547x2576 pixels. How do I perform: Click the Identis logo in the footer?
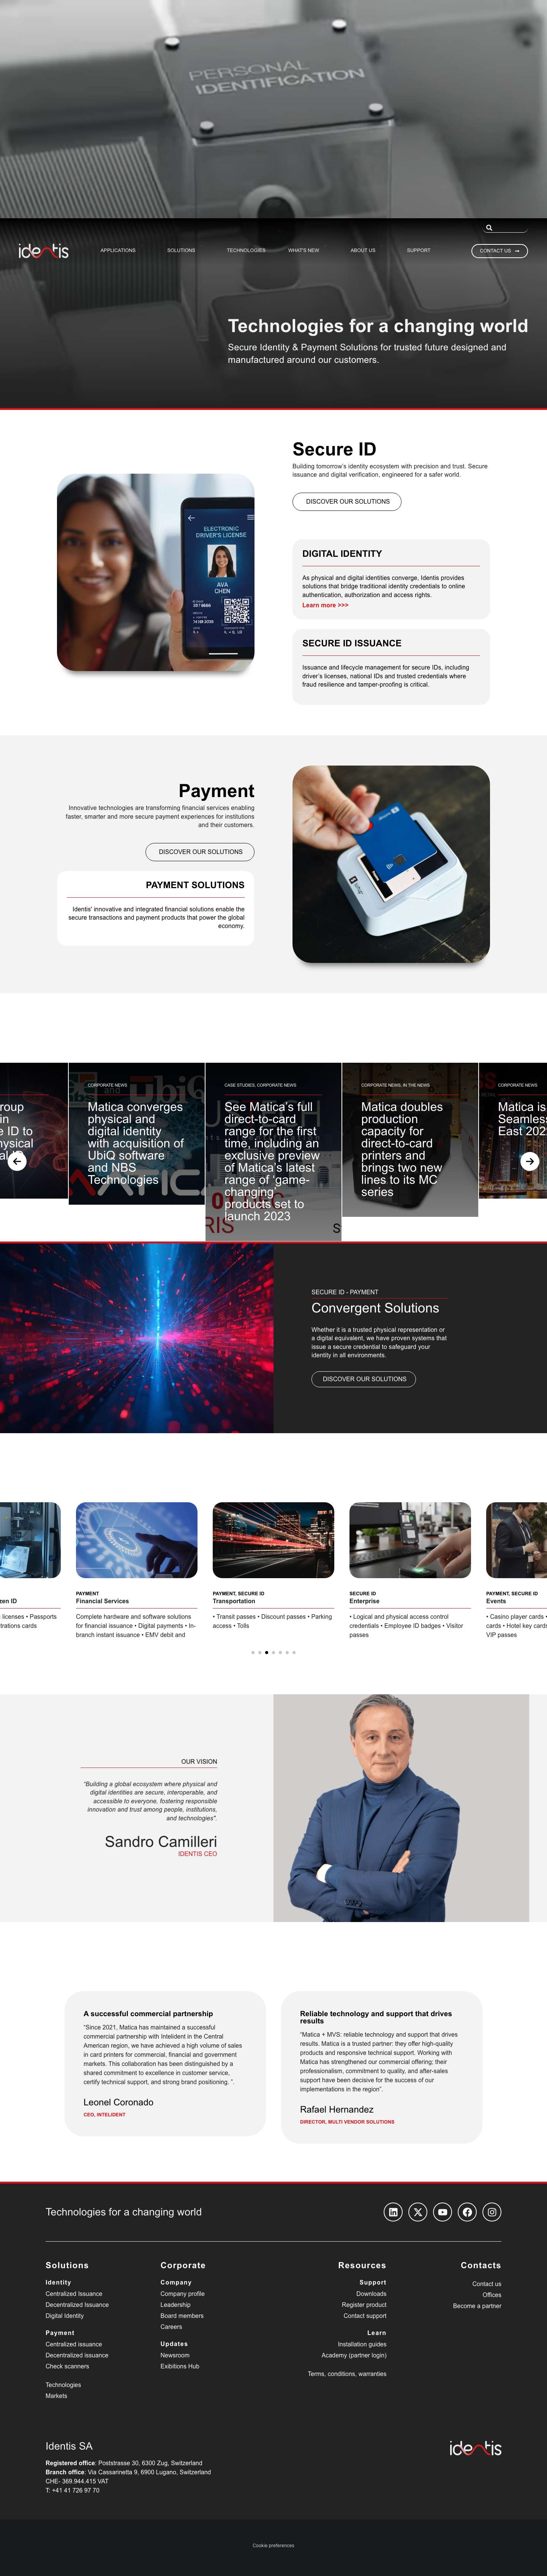click(475, 2448)
